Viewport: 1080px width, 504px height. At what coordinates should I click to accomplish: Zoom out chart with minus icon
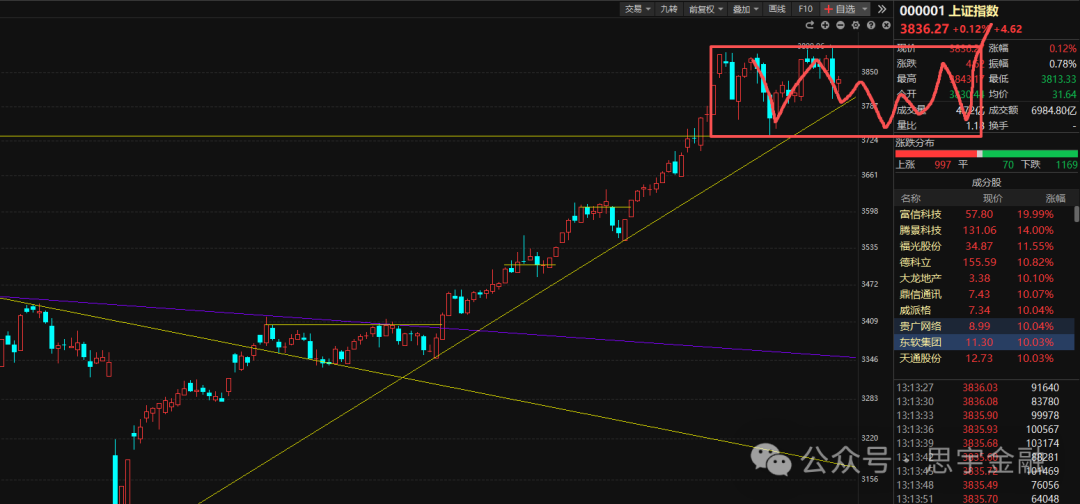(840, 25)
